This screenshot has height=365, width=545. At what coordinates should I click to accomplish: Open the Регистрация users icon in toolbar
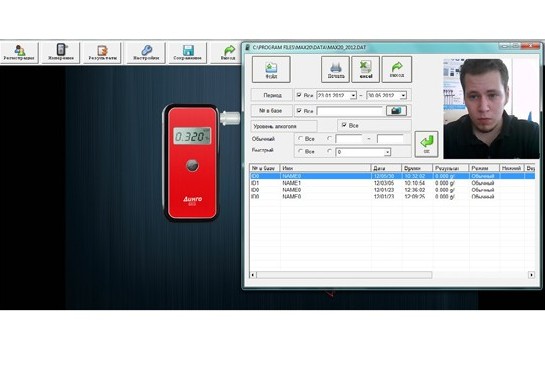point(19,52)
